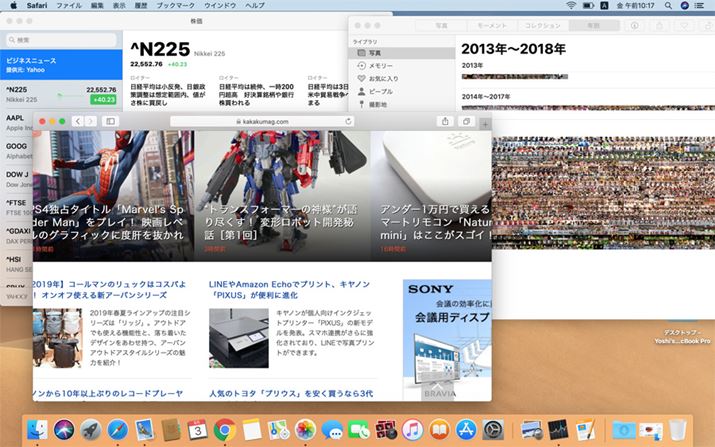Switch to the コレクション tab in Photos

(542, 24)
